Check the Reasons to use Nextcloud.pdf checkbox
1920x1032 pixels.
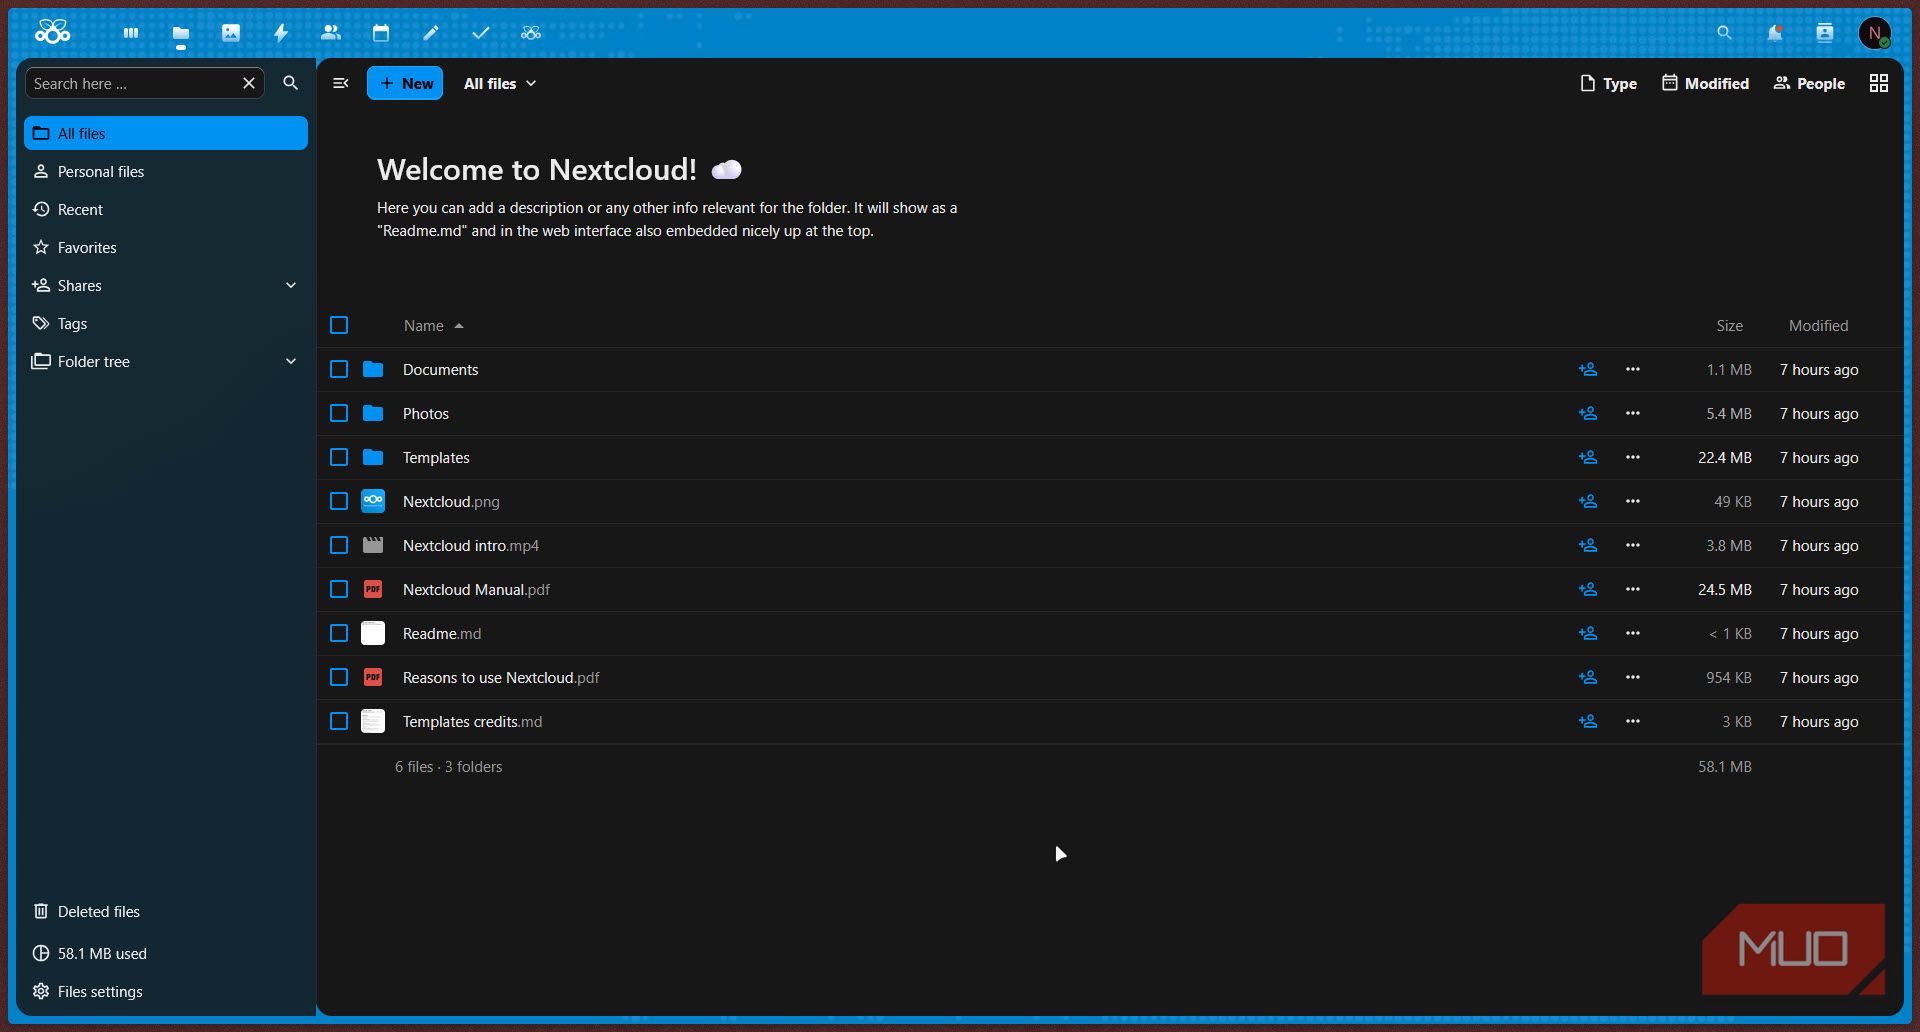[x=339, y=677]
